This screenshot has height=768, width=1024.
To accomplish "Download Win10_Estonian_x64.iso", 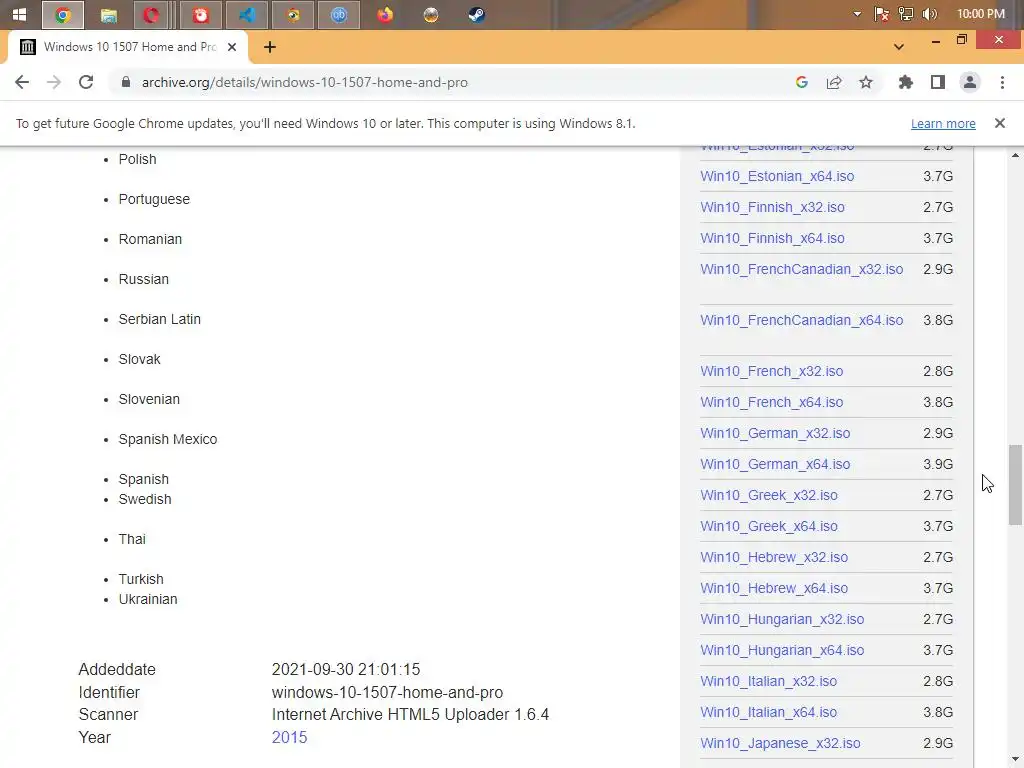I will coord(777,176).
